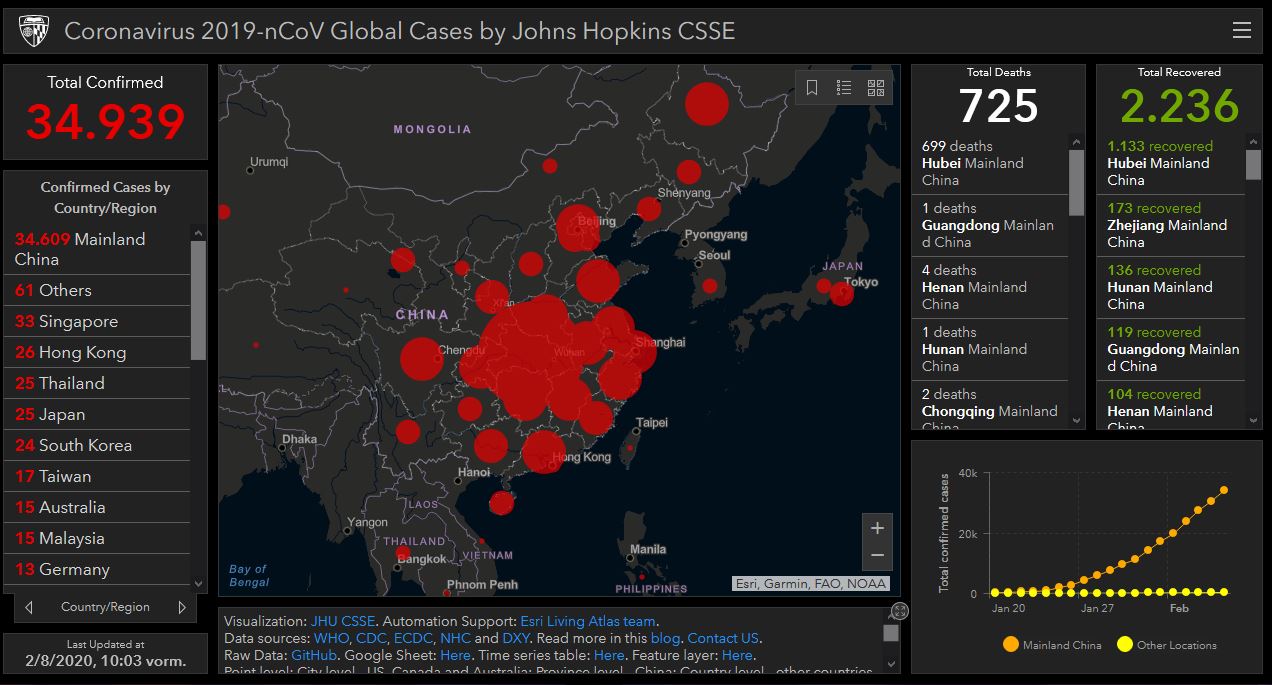
Task: Click down arrow of country list scrollbar
Action: pyautogui.click(x=198, y=583)
